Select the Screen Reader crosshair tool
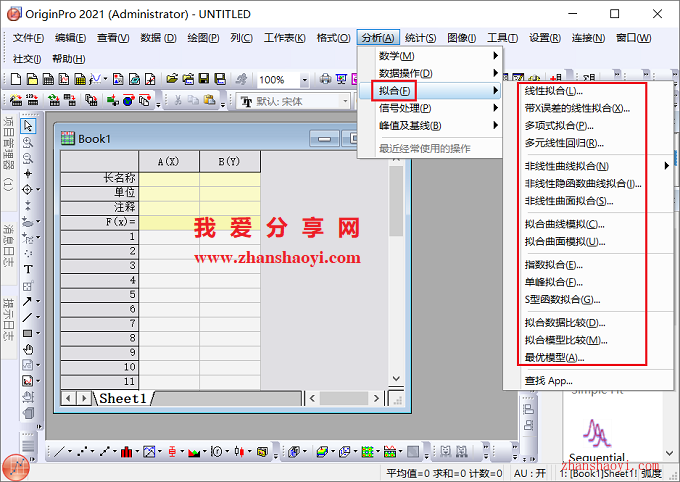 (28, 174)
